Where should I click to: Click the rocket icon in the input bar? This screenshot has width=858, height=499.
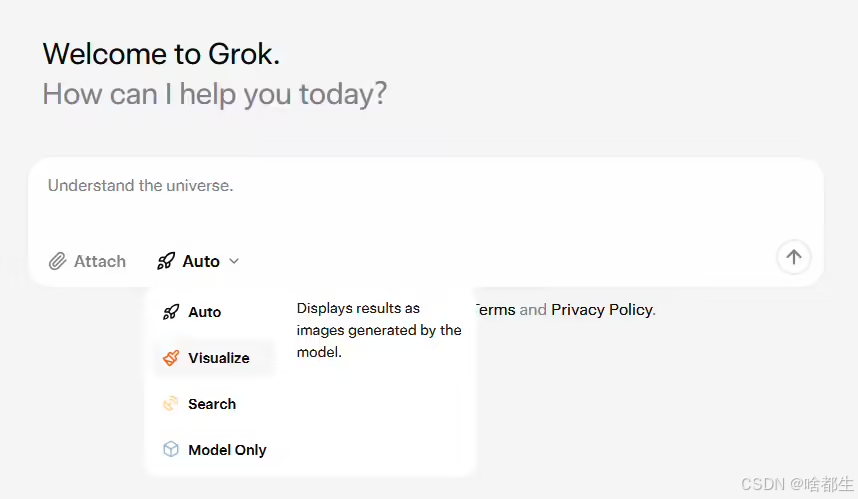166,262
